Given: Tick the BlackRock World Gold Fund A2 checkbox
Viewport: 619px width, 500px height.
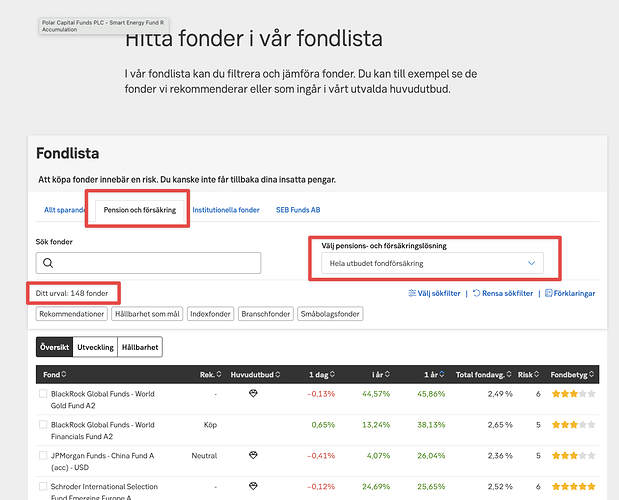Looking at the screenshot, I should point(43,395).
